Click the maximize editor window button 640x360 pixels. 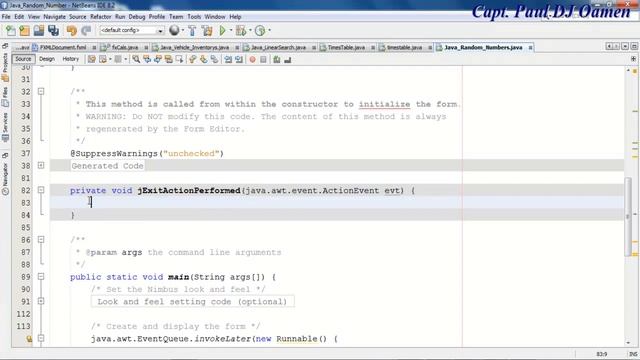[634, 47]
